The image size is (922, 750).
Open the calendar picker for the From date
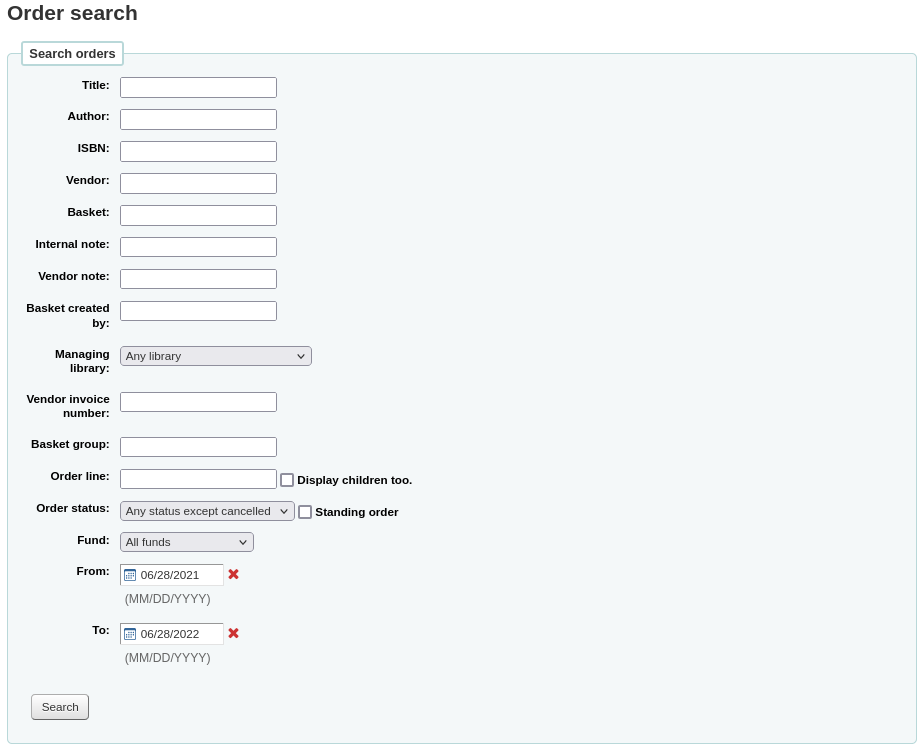click(x=130, y=575)
